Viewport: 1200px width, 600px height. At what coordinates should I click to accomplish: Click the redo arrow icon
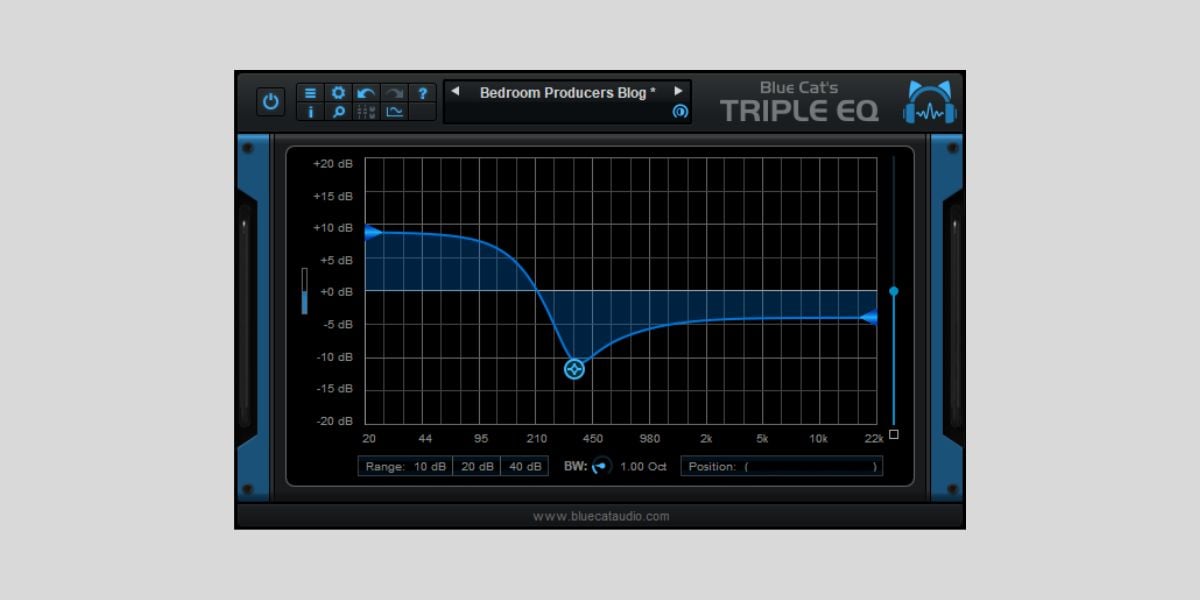pyautogui.click(x=394, y=93)
